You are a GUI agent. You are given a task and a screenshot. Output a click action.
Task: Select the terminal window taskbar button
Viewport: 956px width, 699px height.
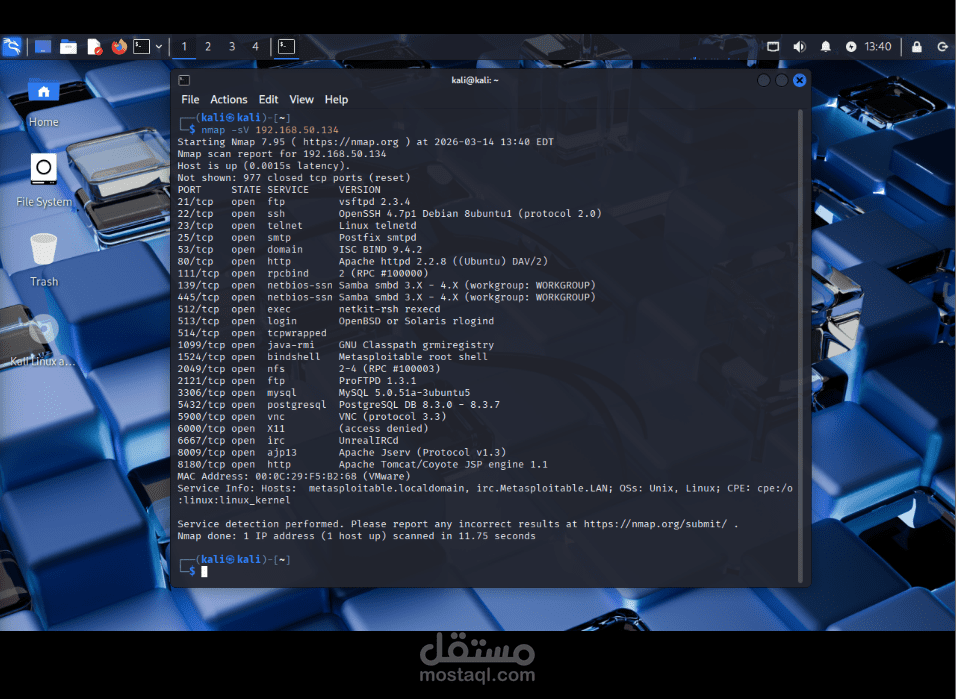tap(287, 46)
